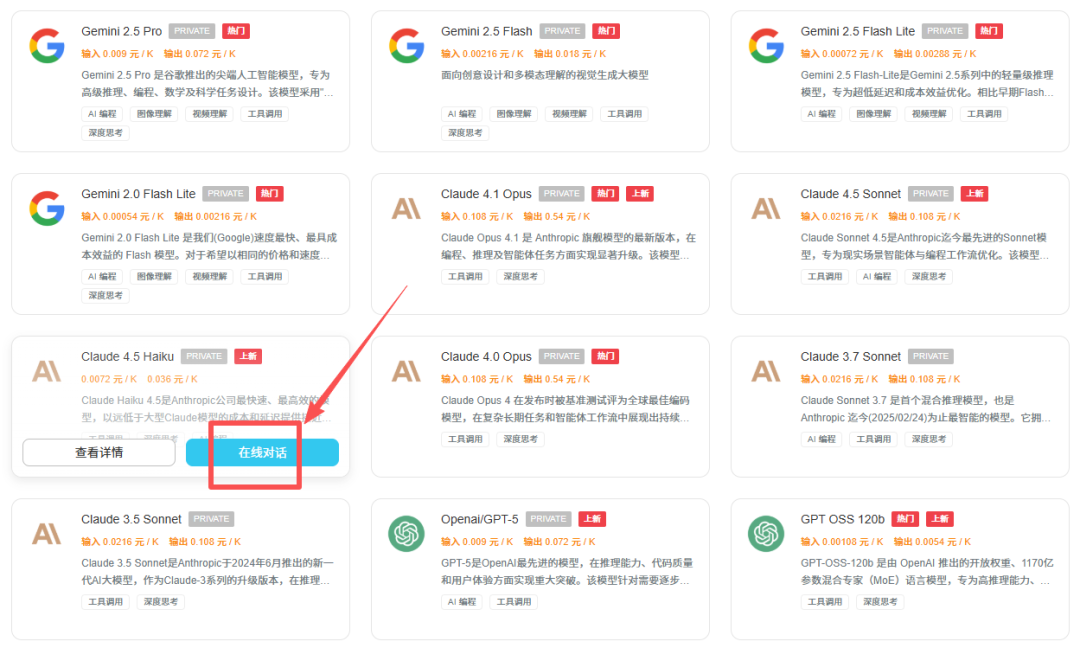Click the OpenAI logo on Openai/GPT-5

(406, 534)
